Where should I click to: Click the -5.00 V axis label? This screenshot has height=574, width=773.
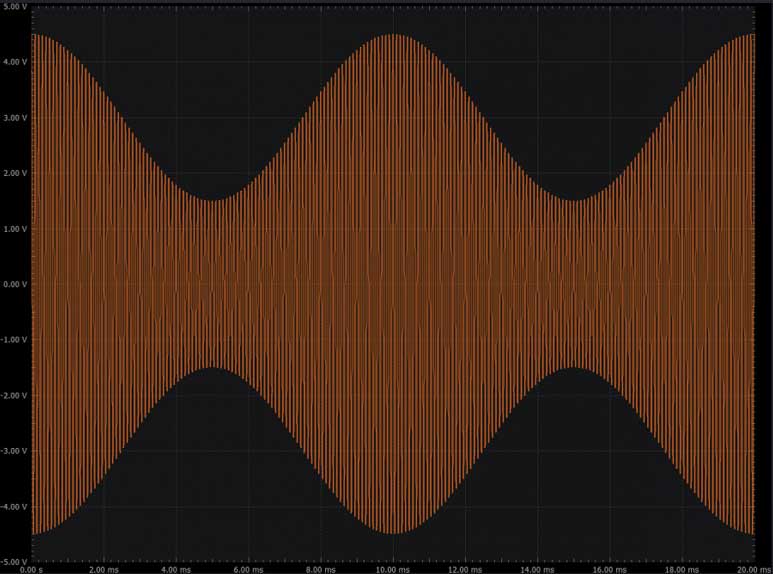(x=14, y=562)
